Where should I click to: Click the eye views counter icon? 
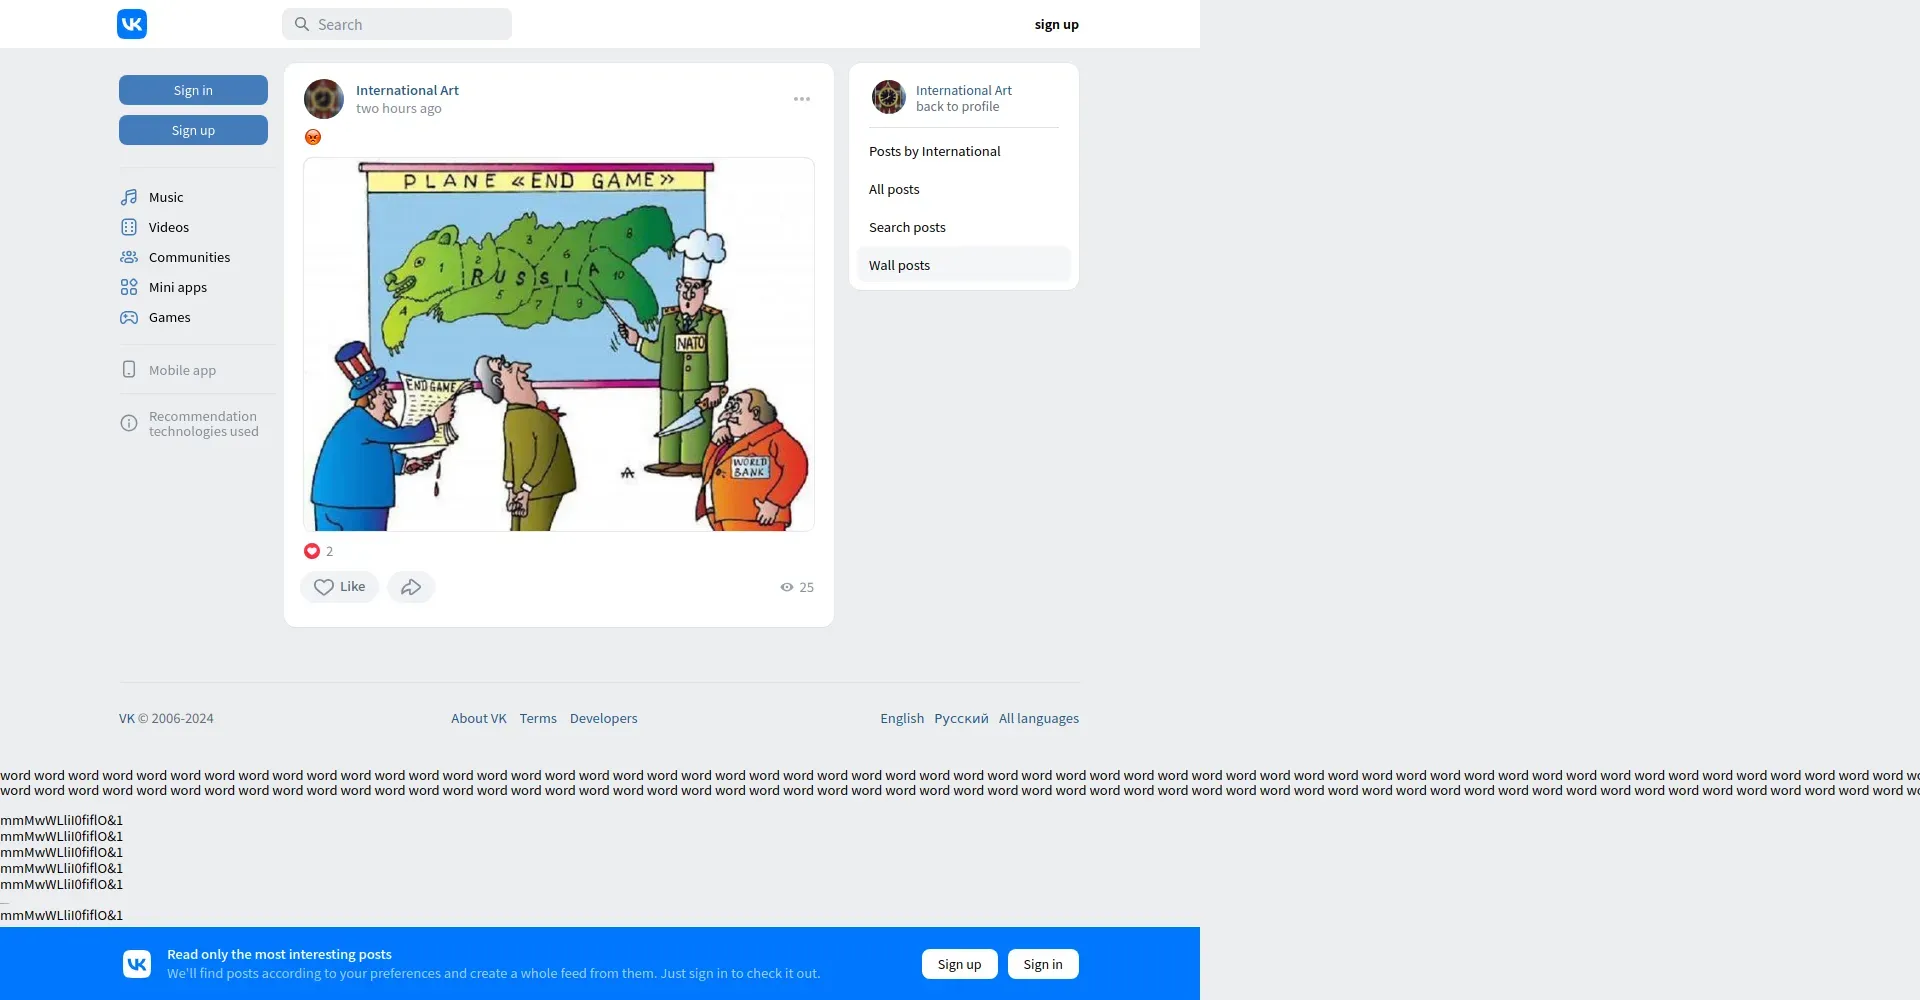coord(787,587)
